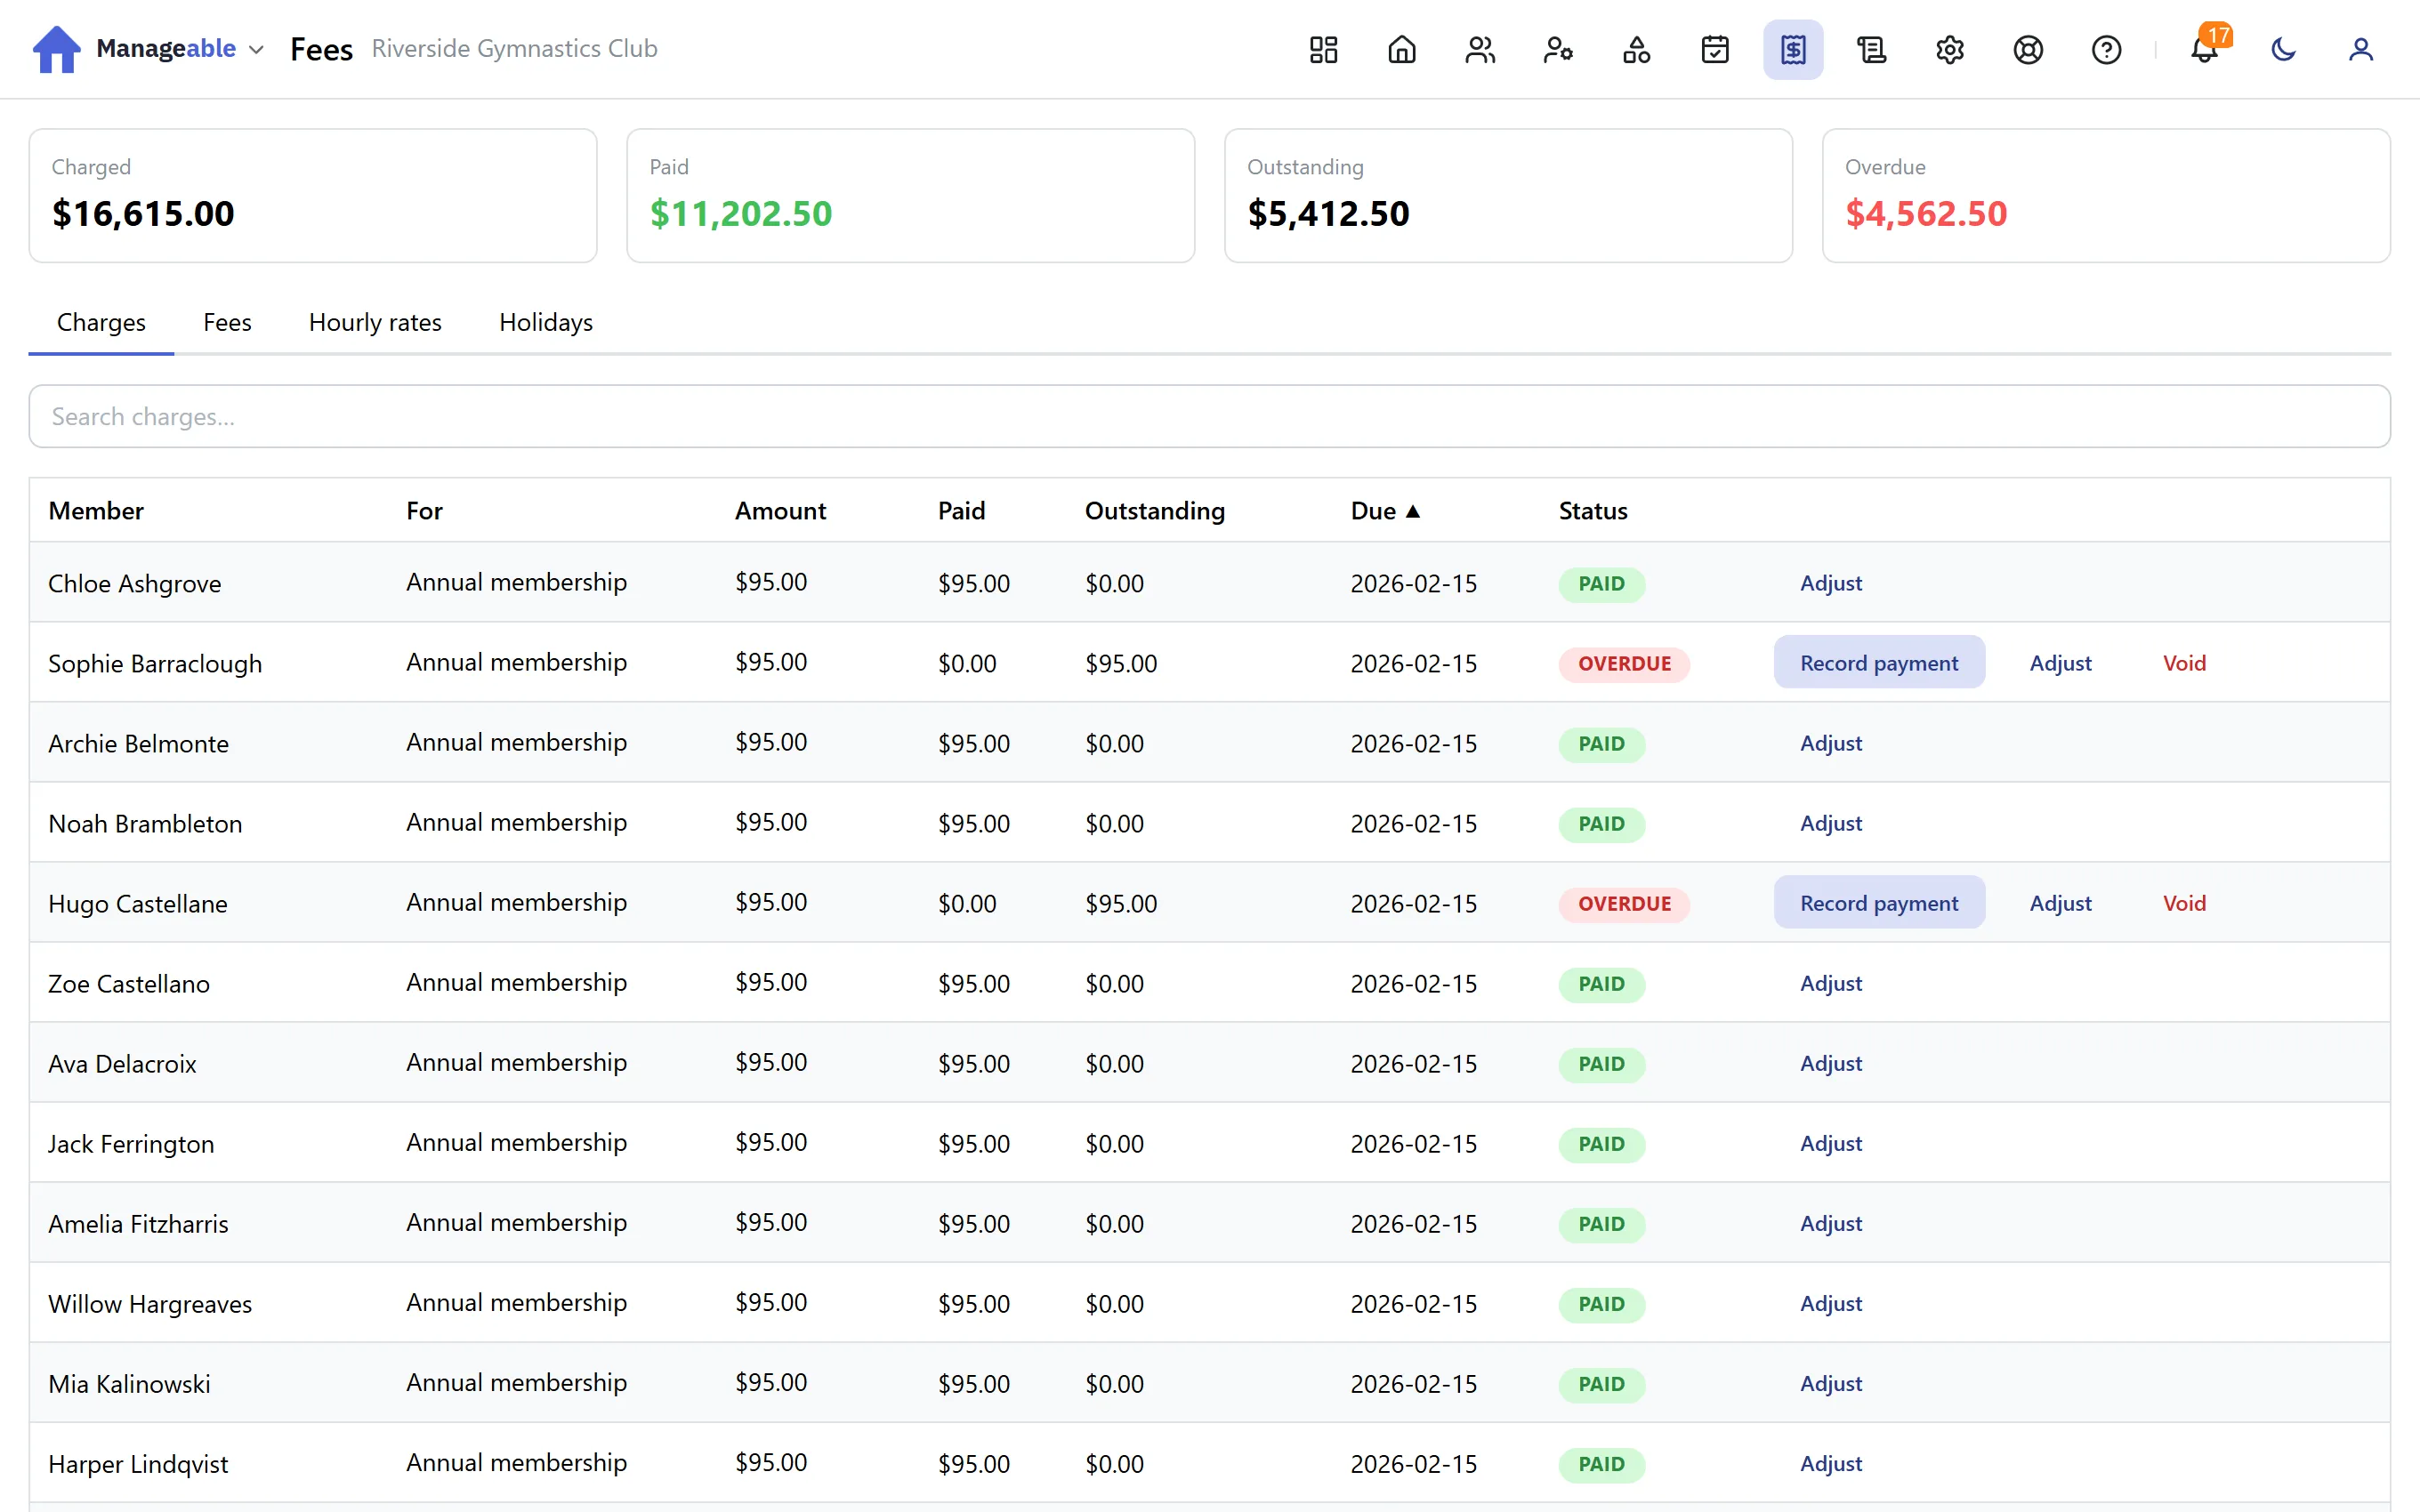2420x1512 pixels.
Task: Open the user profile icon
Action: (2361, 49)
